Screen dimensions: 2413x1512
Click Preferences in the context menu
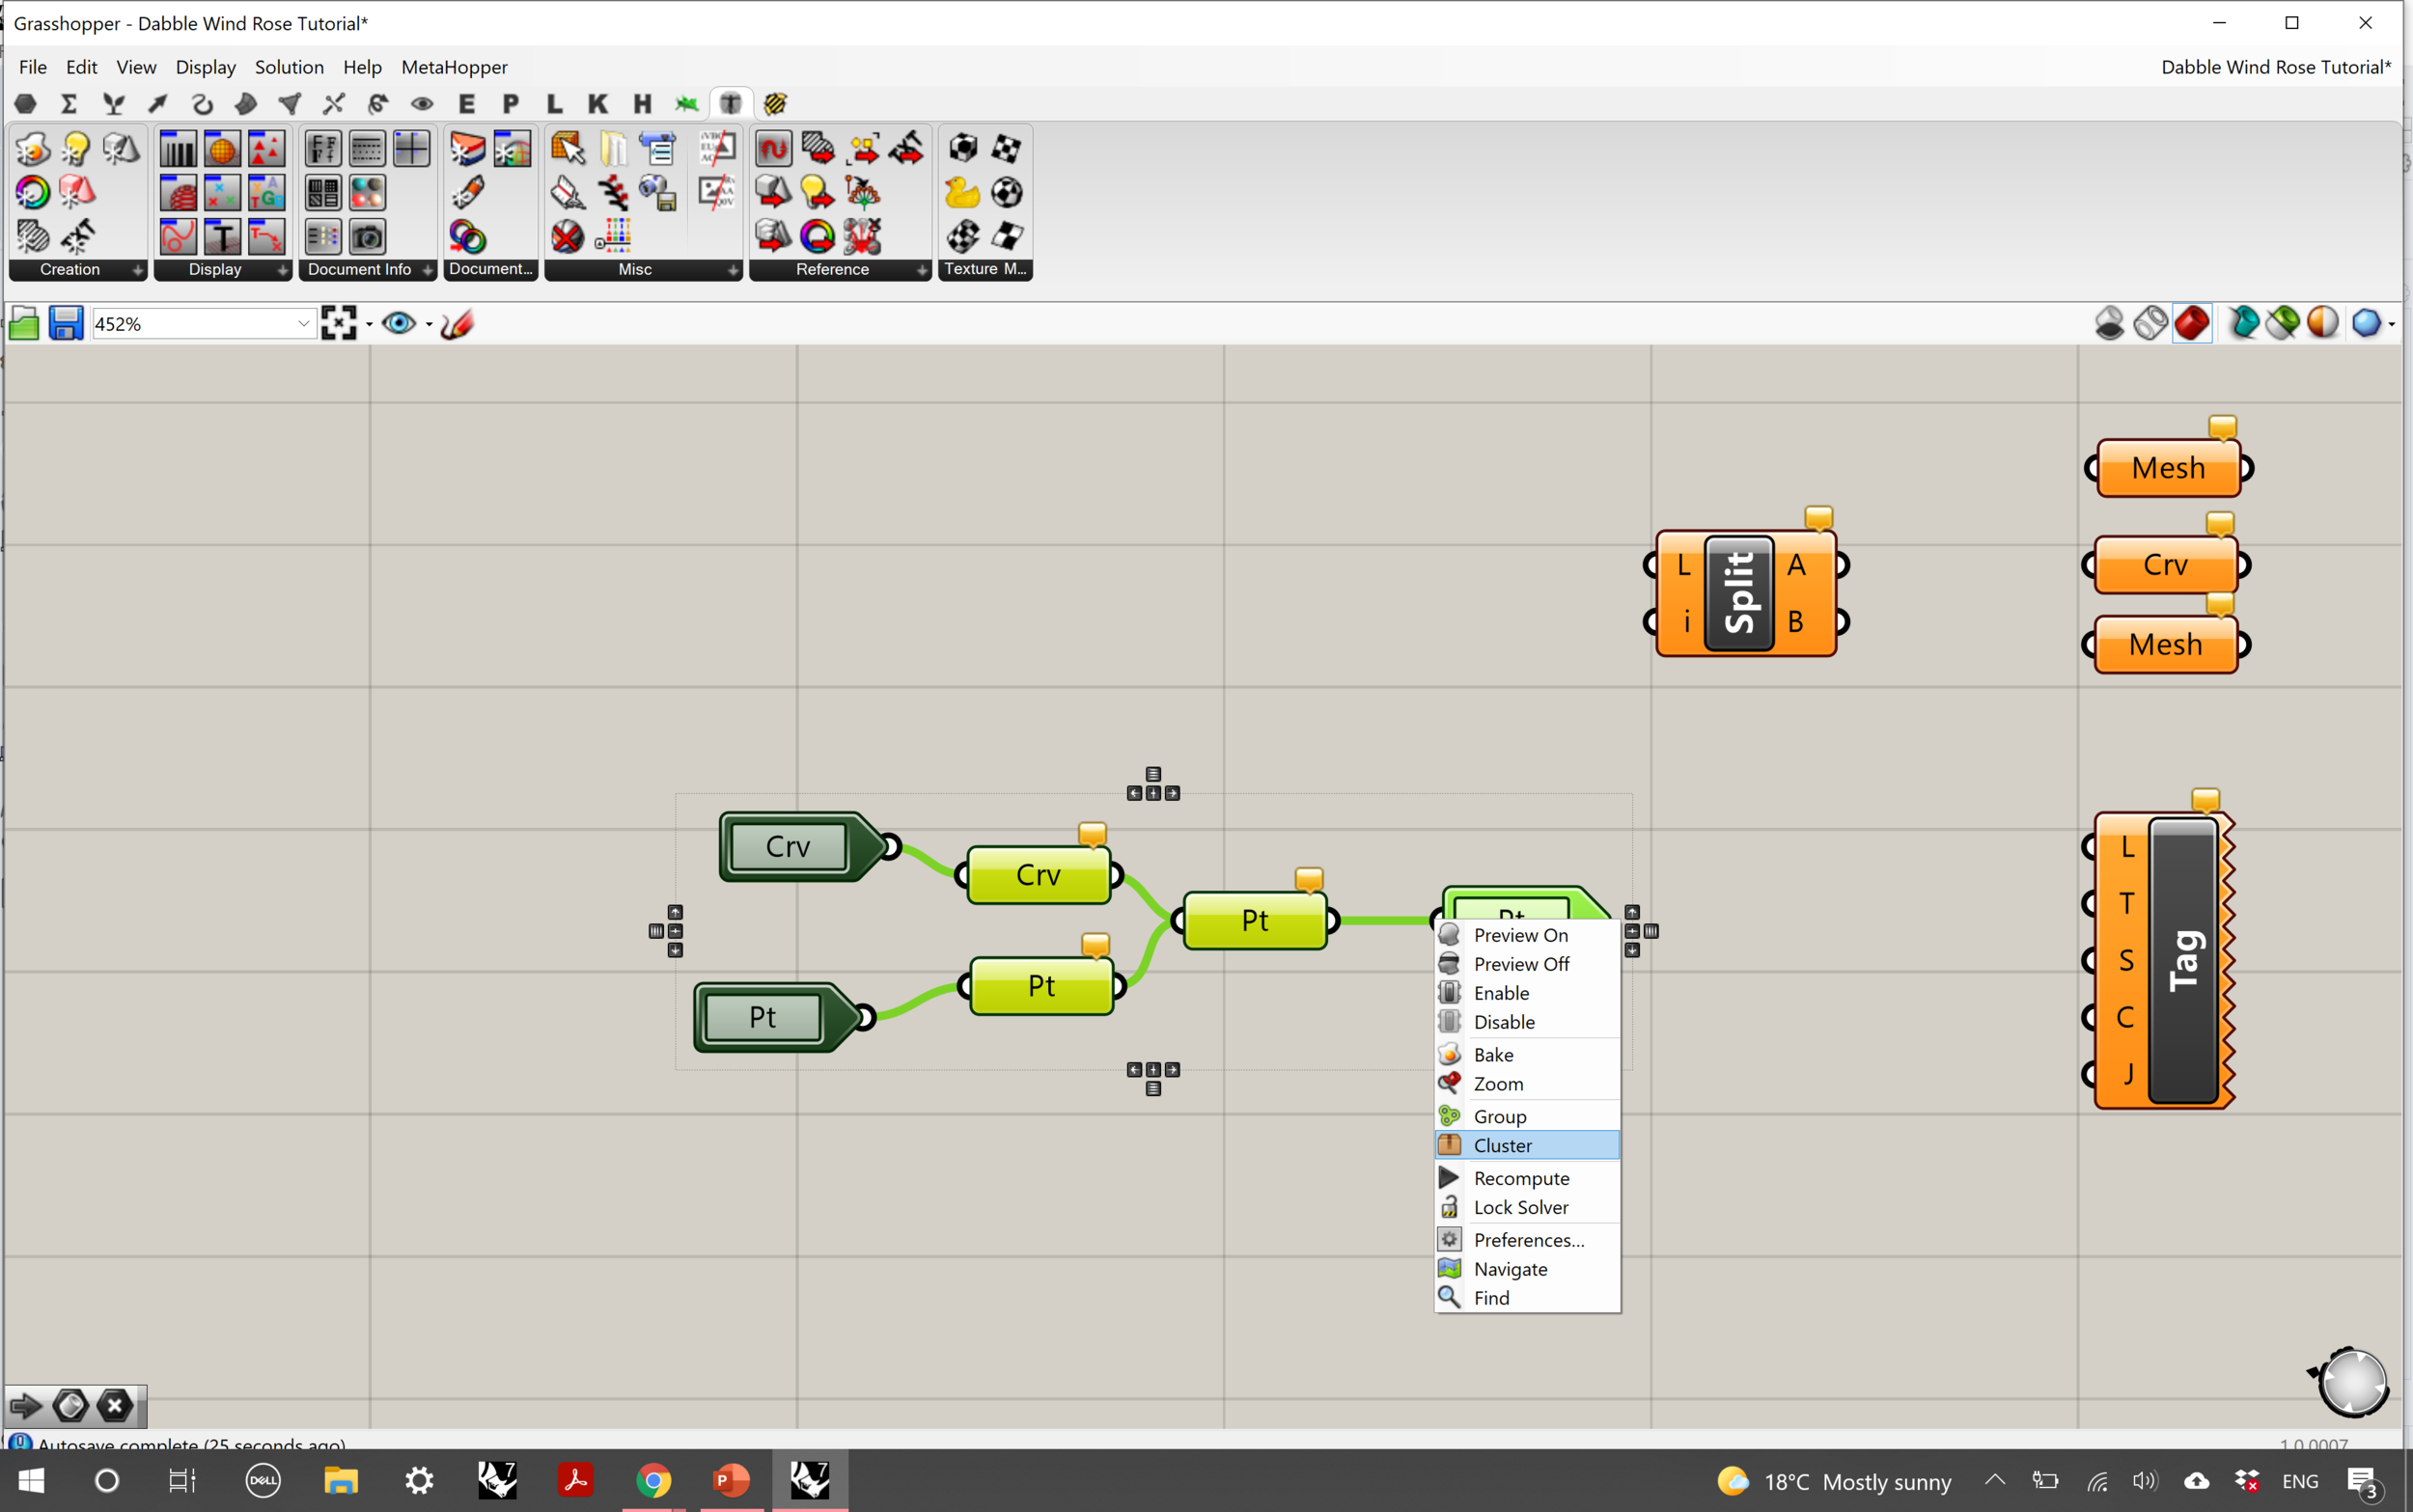[1528, 1239]
